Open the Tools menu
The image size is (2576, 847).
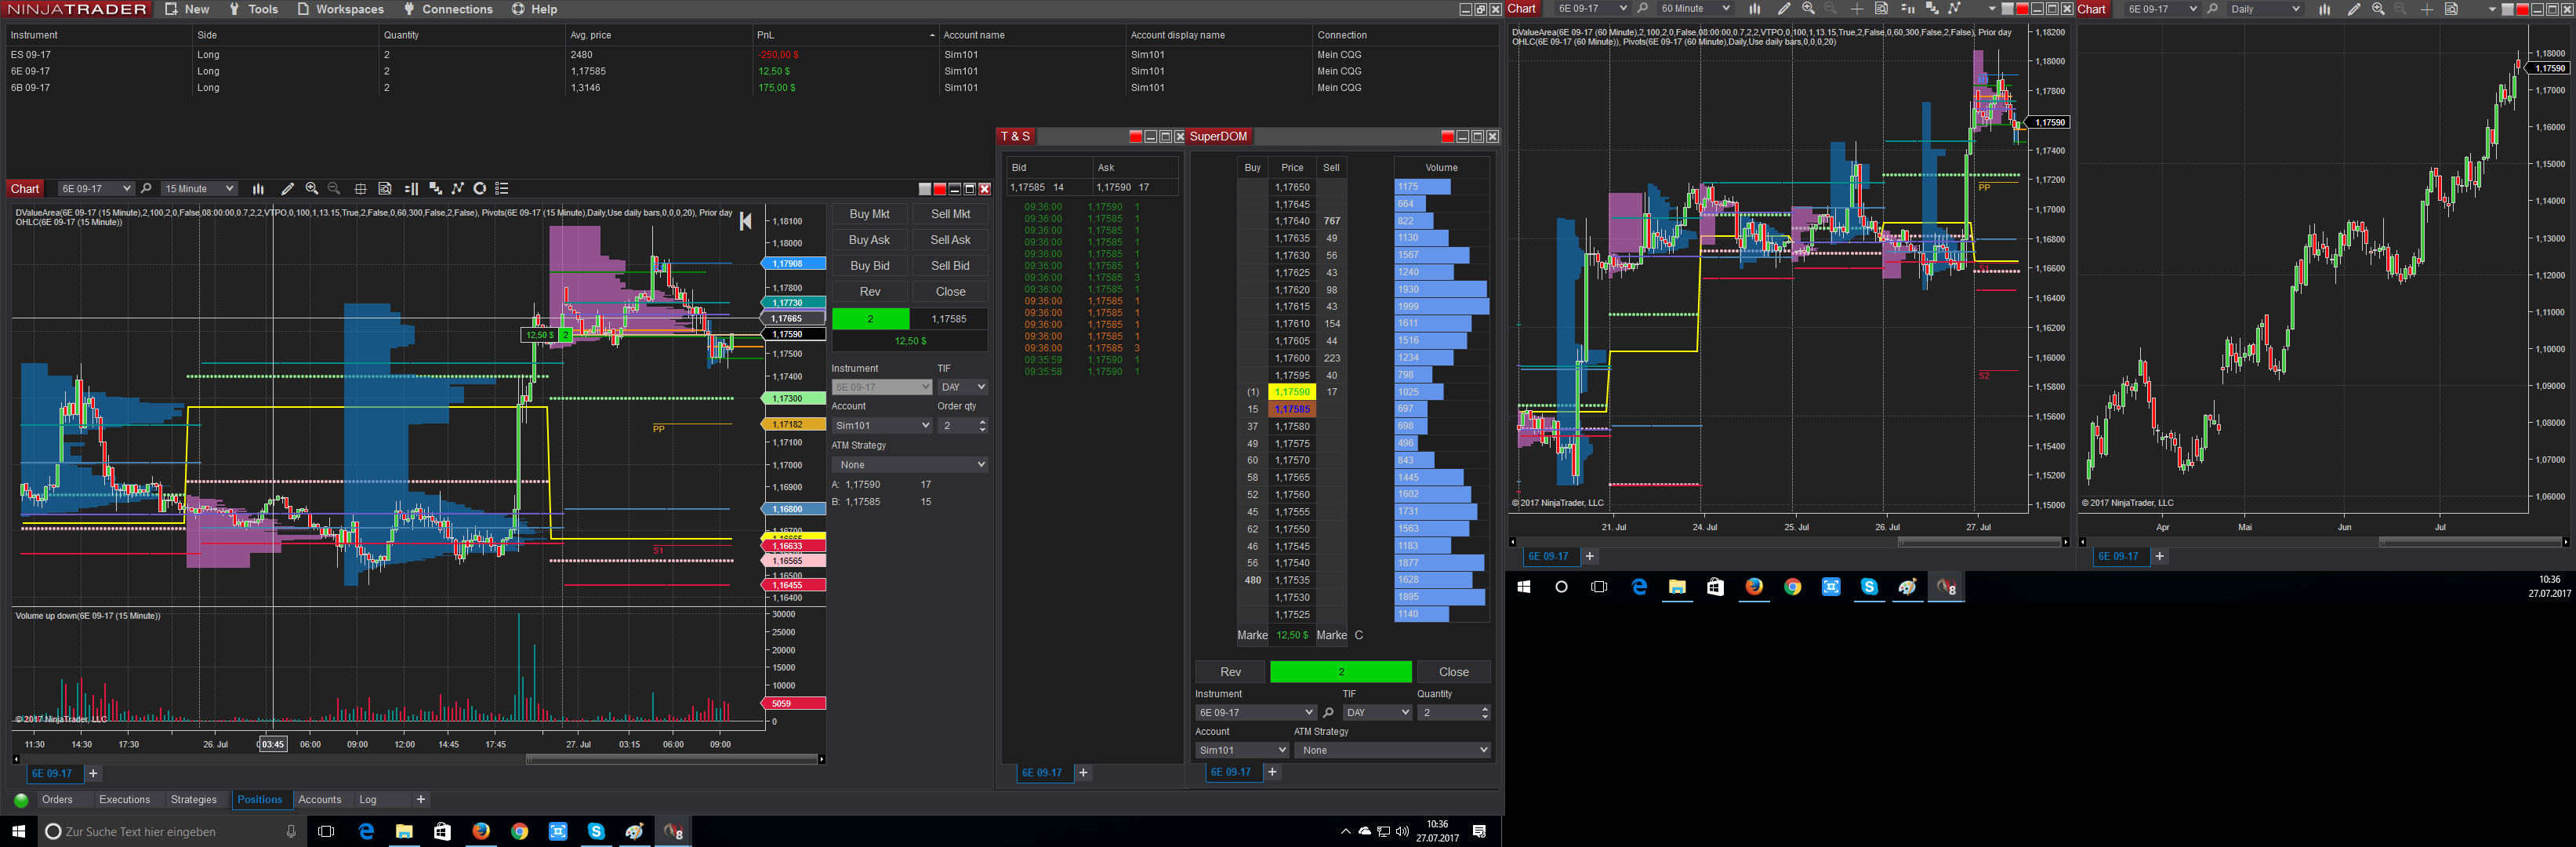point(254,9)
